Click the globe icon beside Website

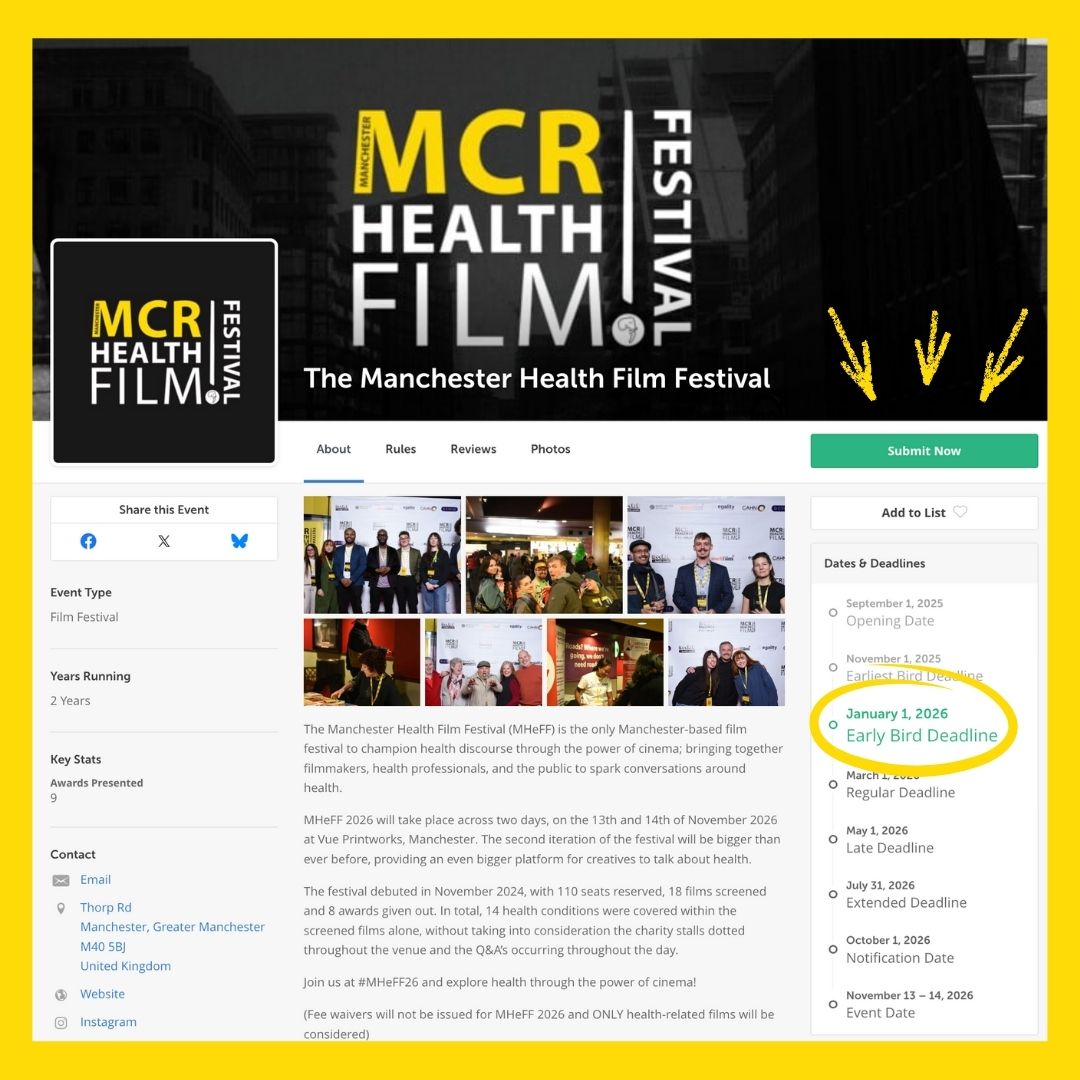[61, 995]
